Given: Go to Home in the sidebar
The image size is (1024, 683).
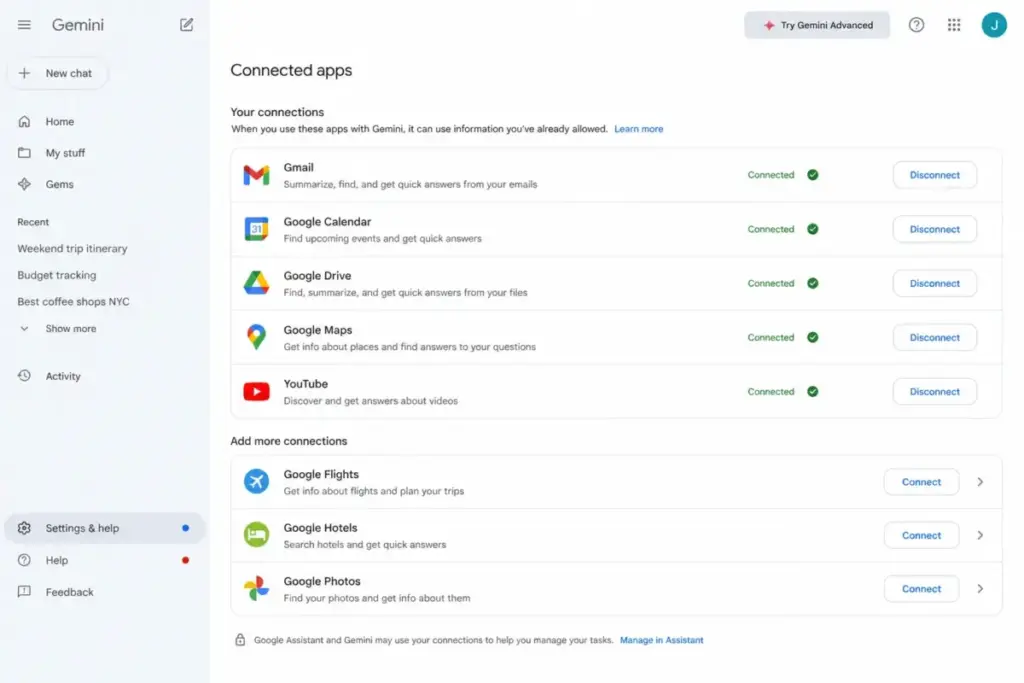Looking at the screenshot, I should point(59,121).
